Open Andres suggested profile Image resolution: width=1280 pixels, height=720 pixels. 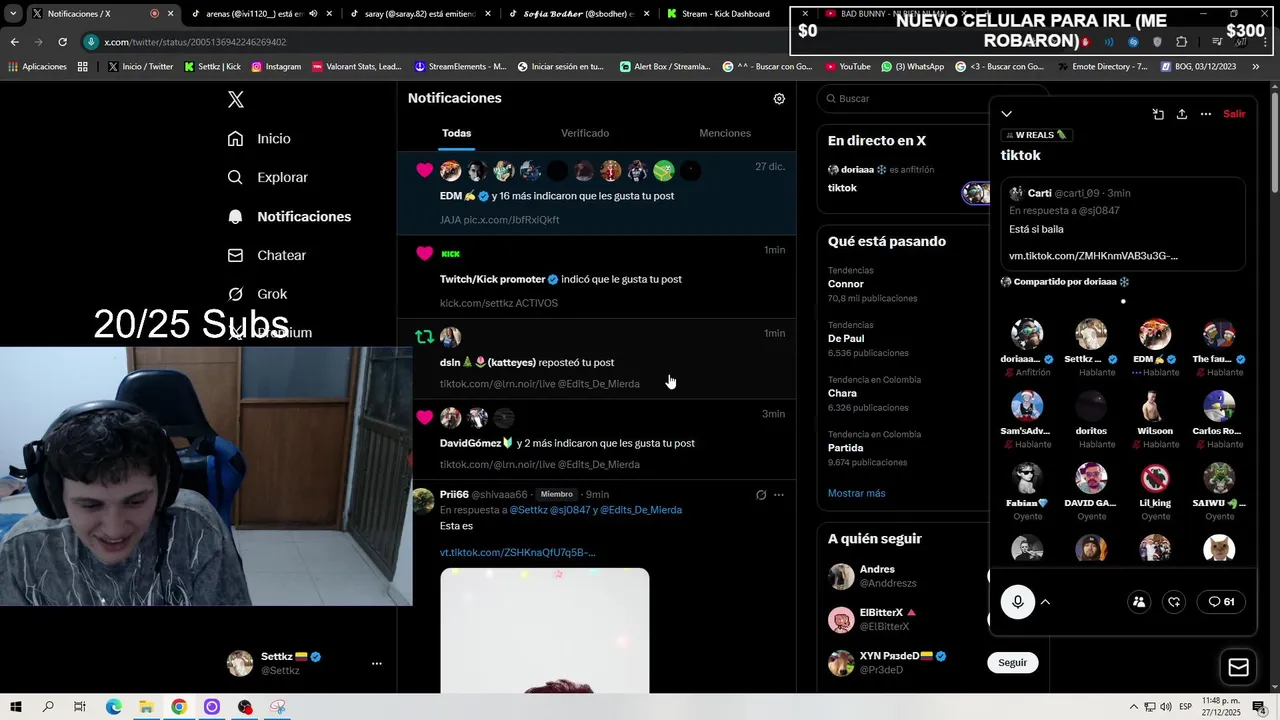(x=877, y=569)
